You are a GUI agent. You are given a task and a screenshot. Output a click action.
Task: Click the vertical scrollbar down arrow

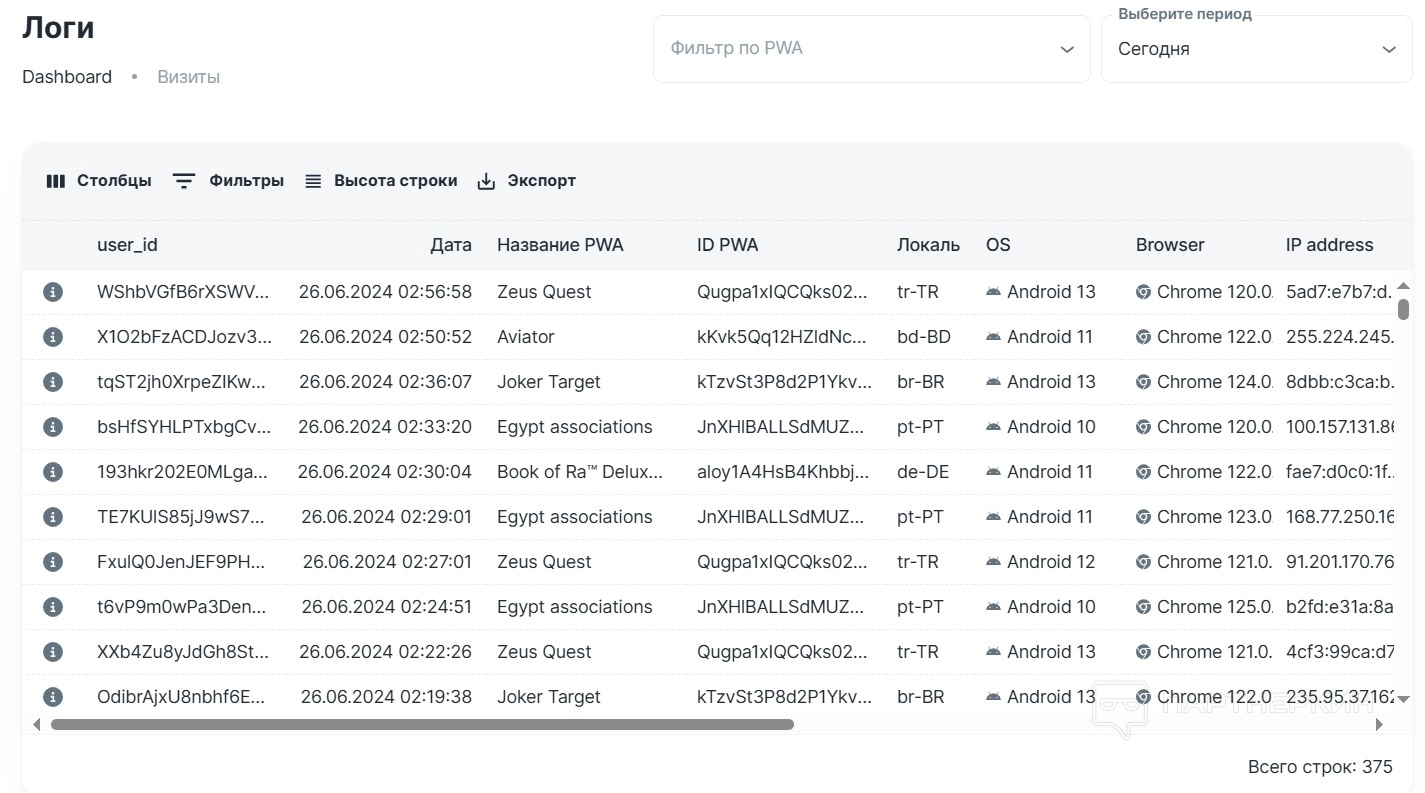click(x=1403, y=699)
